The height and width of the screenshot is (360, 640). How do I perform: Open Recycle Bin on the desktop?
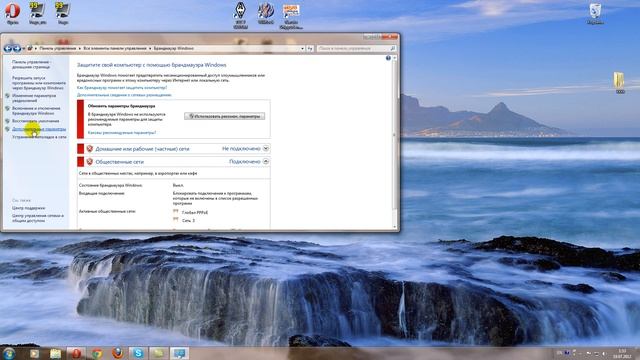tap(595, 13)
